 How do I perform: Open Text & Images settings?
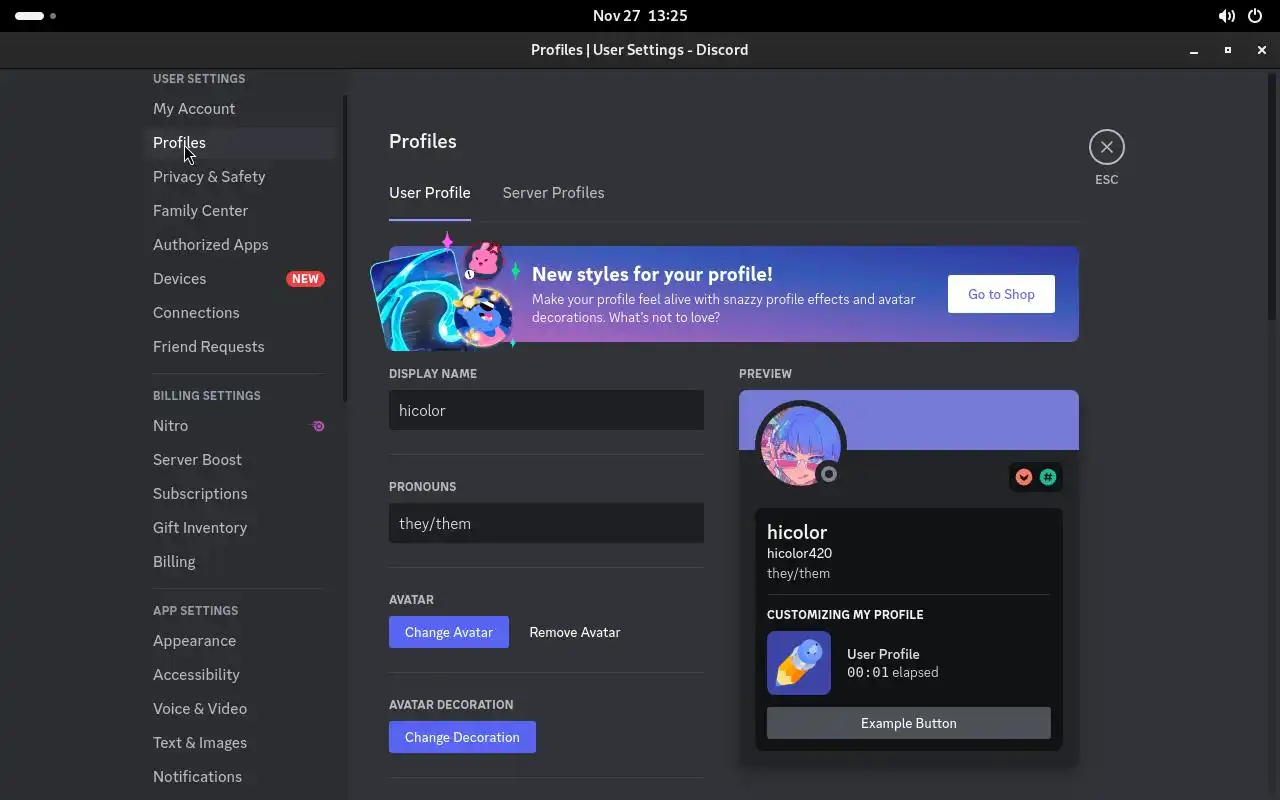(238, 743)
